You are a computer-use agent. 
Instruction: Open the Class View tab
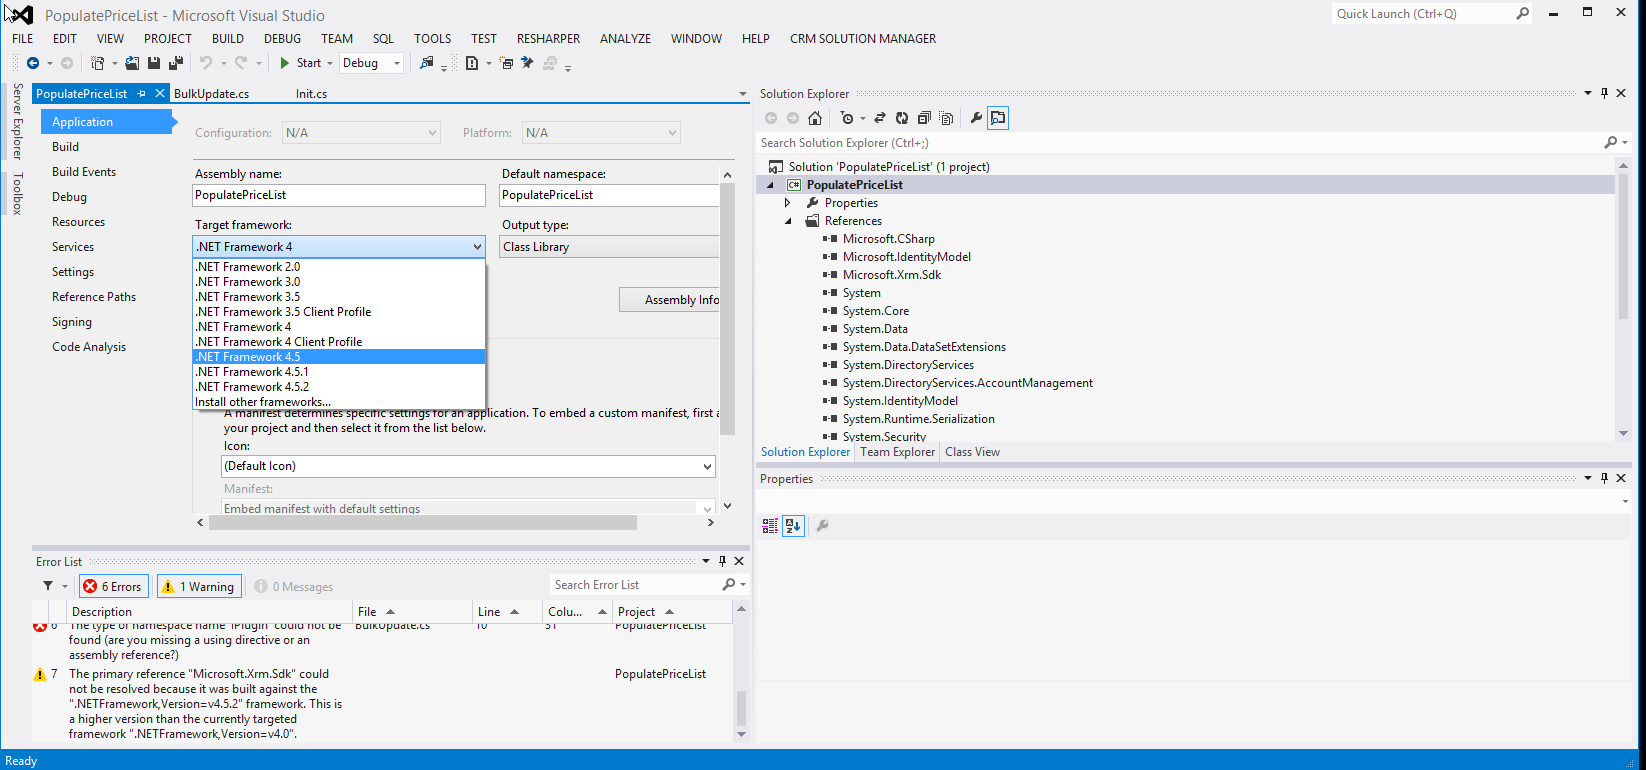coord(972,452)
